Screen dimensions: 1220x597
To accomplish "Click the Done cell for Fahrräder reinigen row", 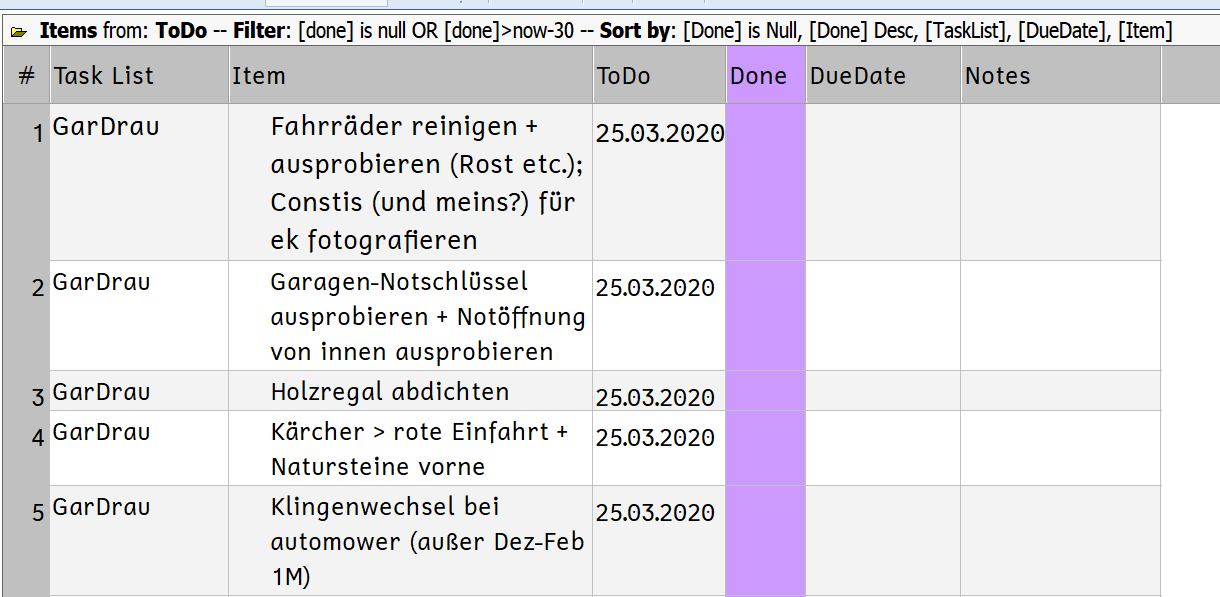I will pos(765,182).
